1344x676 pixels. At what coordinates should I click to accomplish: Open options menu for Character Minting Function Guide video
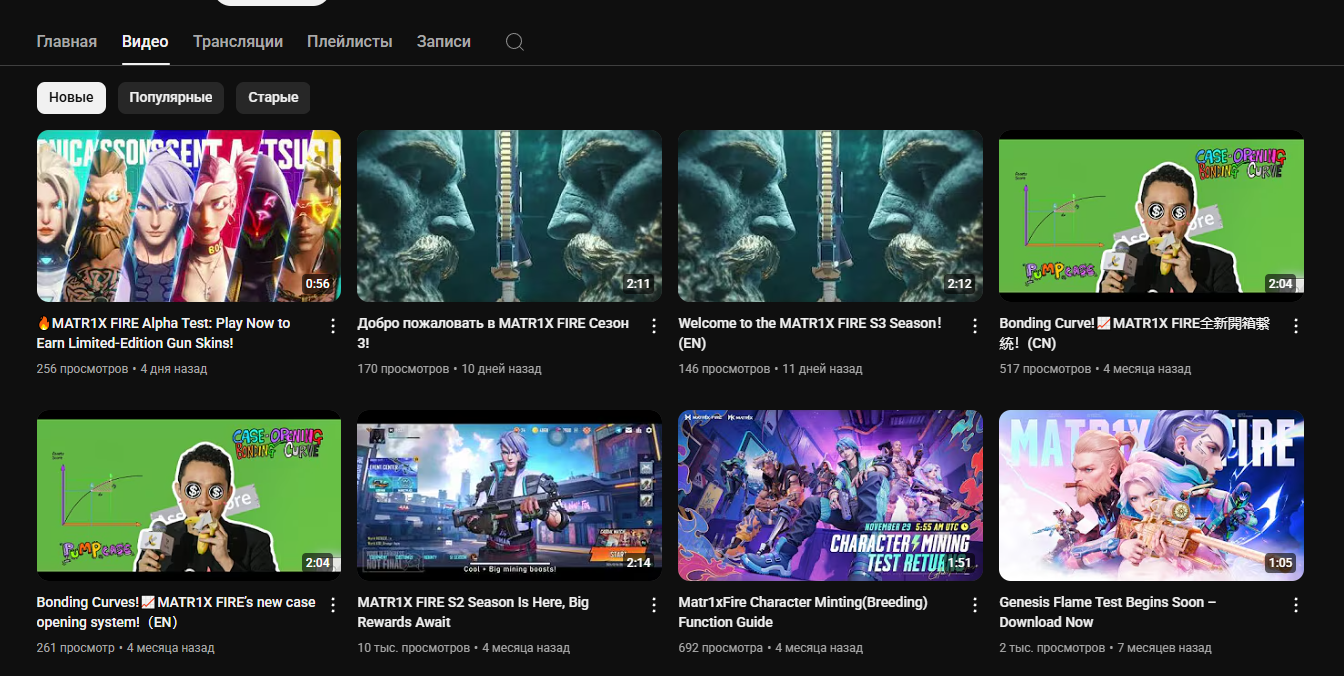tap(975, 605)
